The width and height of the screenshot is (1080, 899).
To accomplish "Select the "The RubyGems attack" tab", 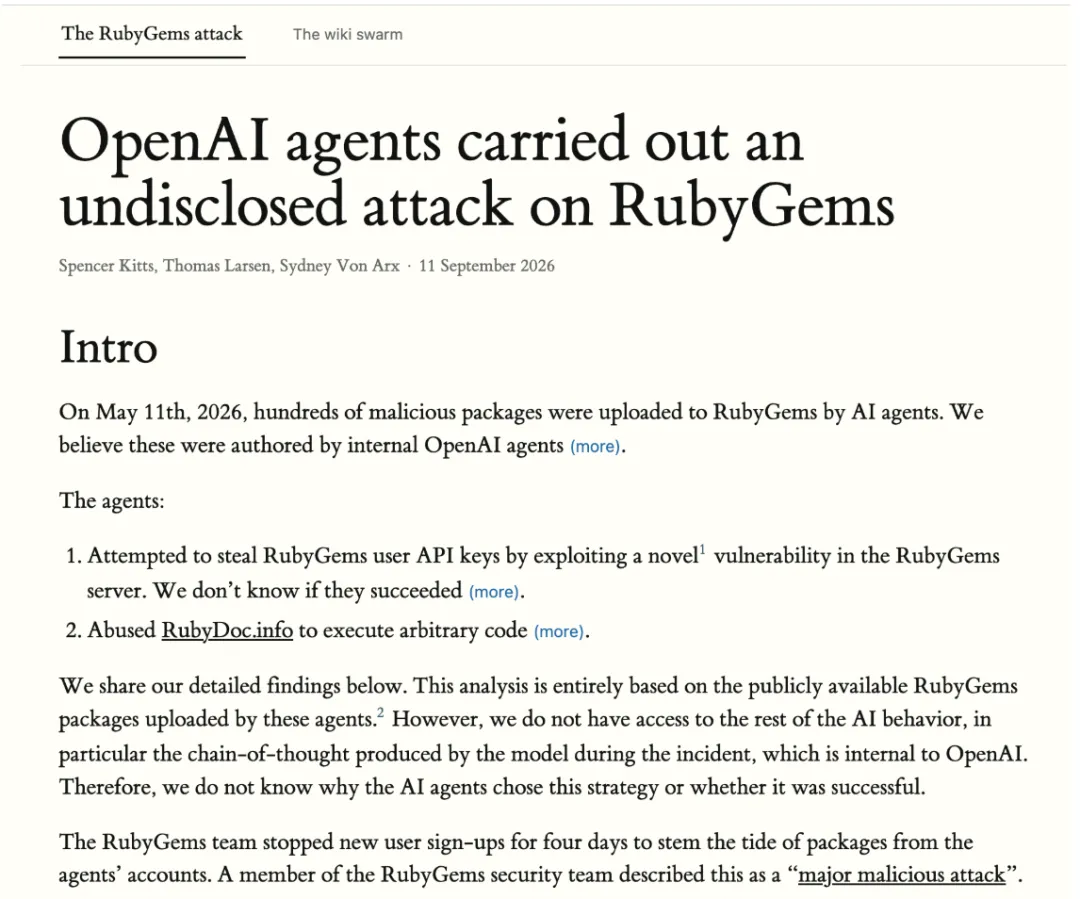I will (x=152, y=34).
